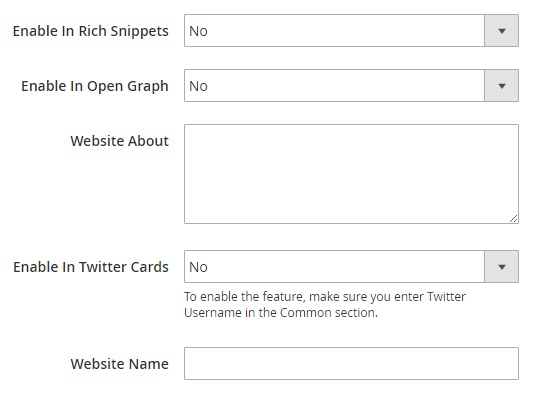Click the Open Graph dropdown arrow icon
Viewport: 537px width, 395px height.
(502, 86)
